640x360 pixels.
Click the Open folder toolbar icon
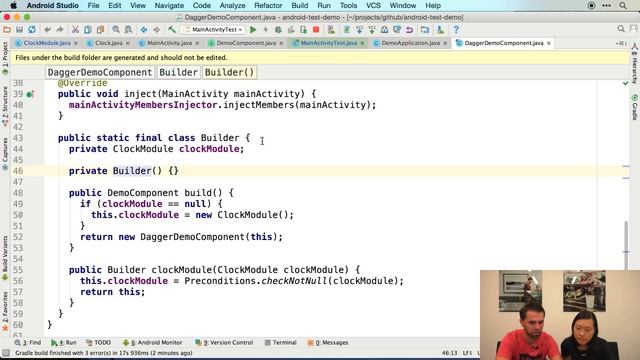(7, 29)
